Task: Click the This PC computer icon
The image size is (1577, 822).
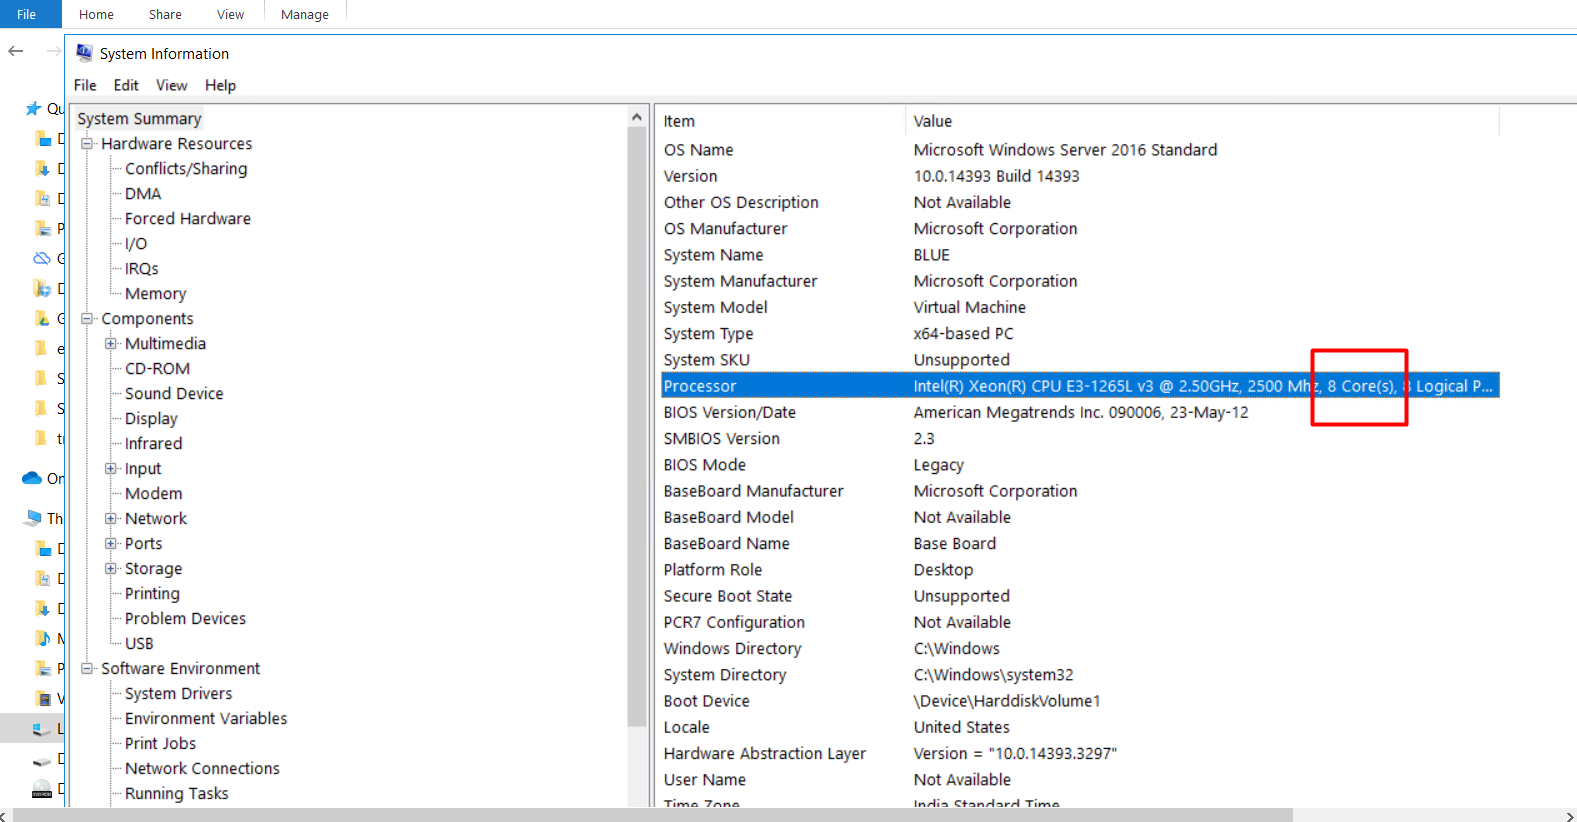Action: pyautogui.click(x=34, y=518)
